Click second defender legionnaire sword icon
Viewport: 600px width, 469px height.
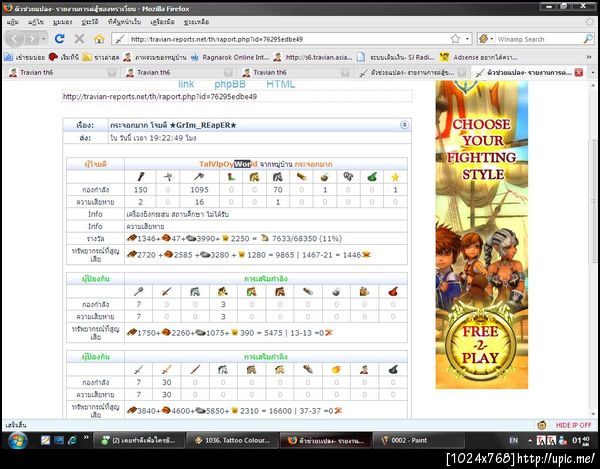(x=139, y=370)
